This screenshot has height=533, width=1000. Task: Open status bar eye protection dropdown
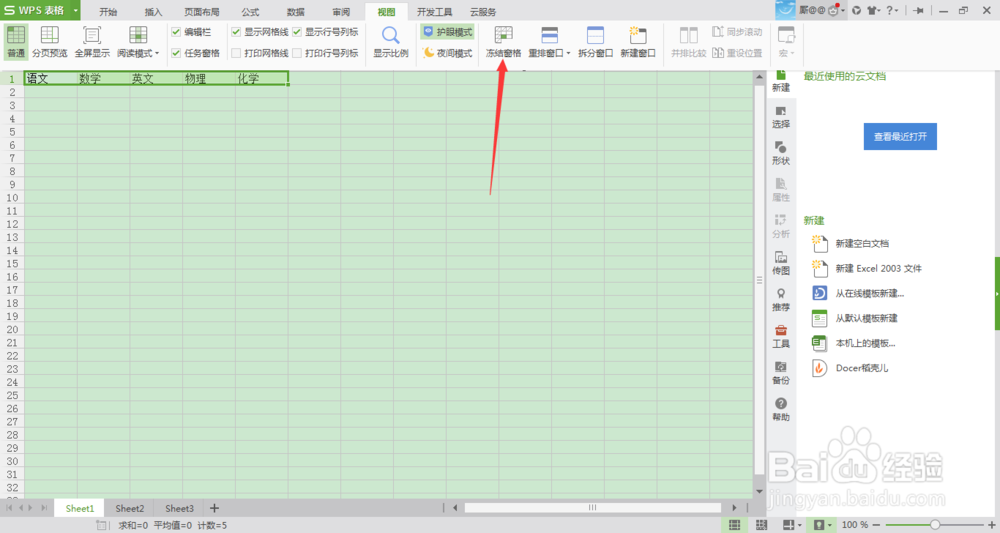[x=830, y=525]
